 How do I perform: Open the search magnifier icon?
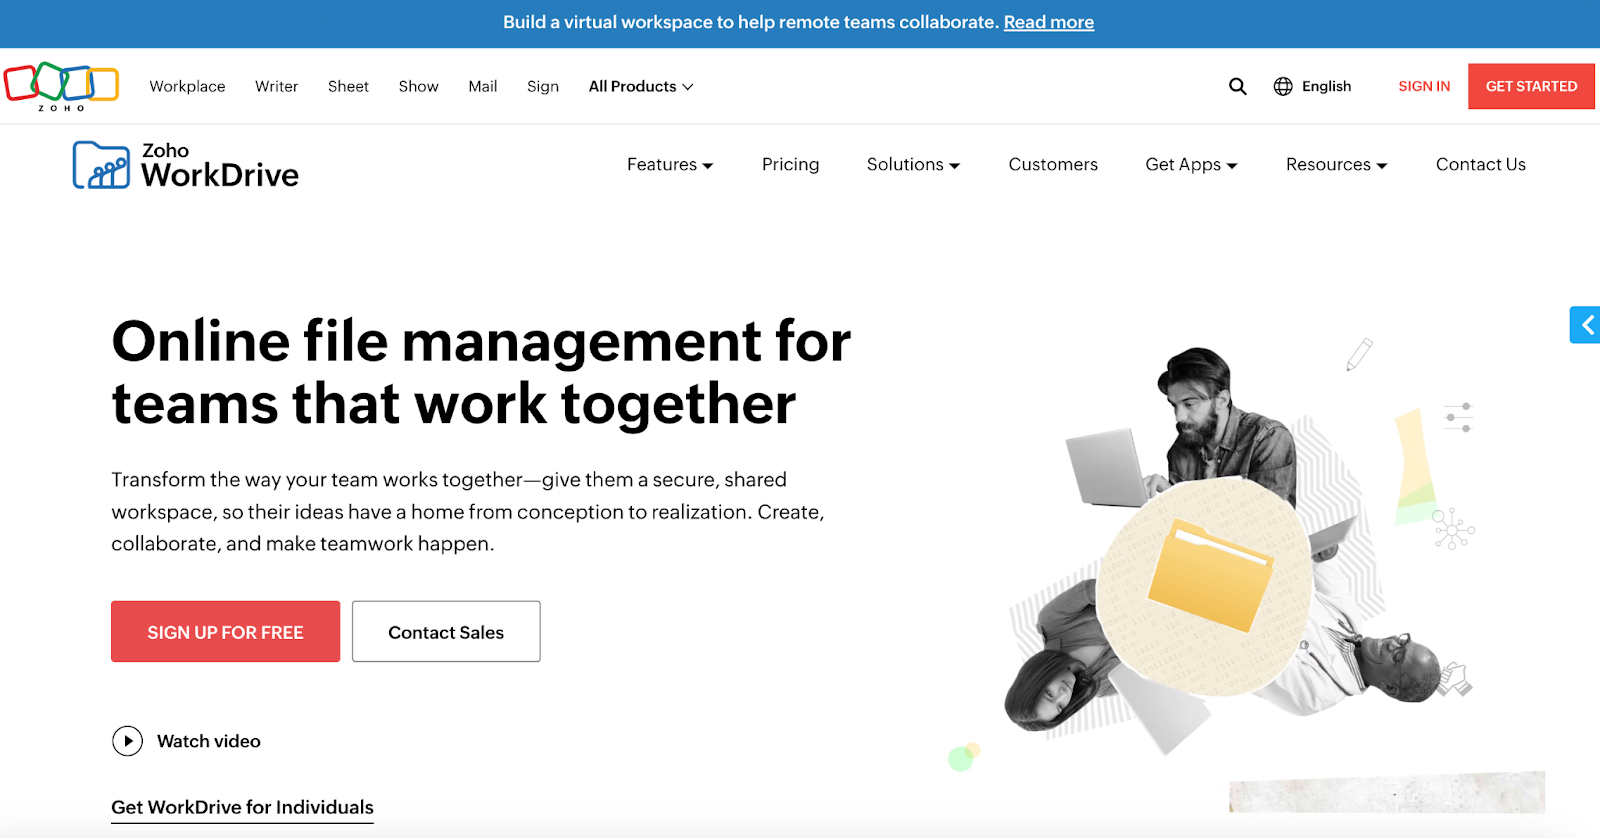pyautogui.click(x=1237, y=87)
